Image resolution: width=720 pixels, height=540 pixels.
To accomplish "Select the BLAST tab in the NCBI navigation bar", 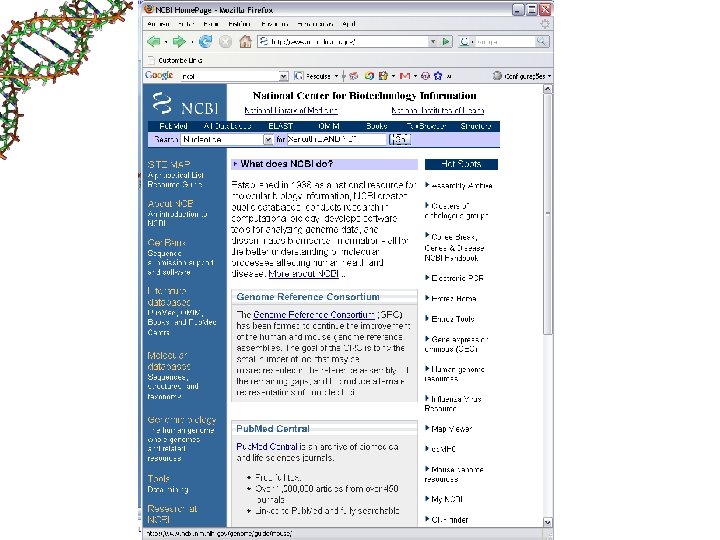I will (x=281, y=126).
